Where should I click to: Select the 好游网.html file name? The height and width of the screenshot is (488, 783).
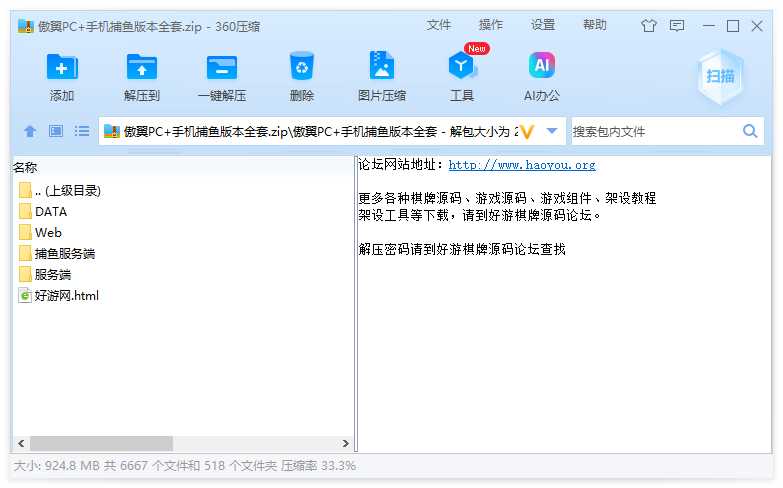click(67, 296)
